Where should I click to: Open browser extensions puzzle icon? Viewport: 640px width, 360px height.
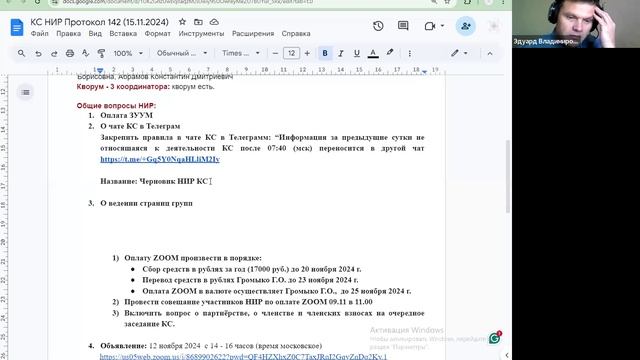coord(467,2)
